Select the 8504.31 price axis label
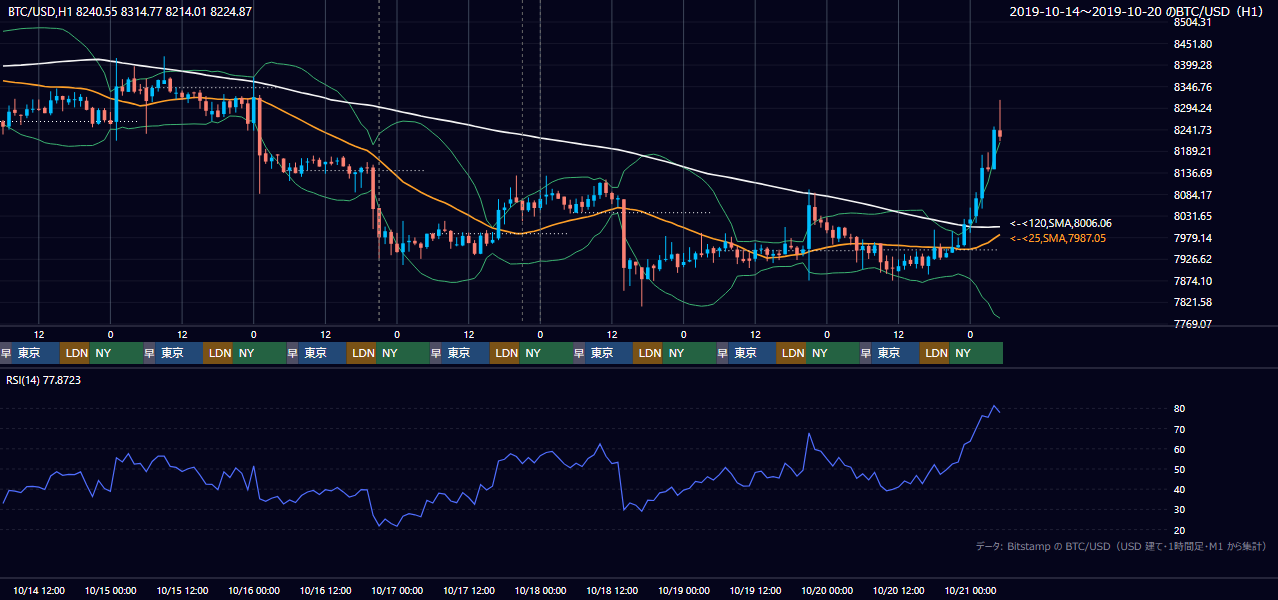 click(x=1193, y=22)
